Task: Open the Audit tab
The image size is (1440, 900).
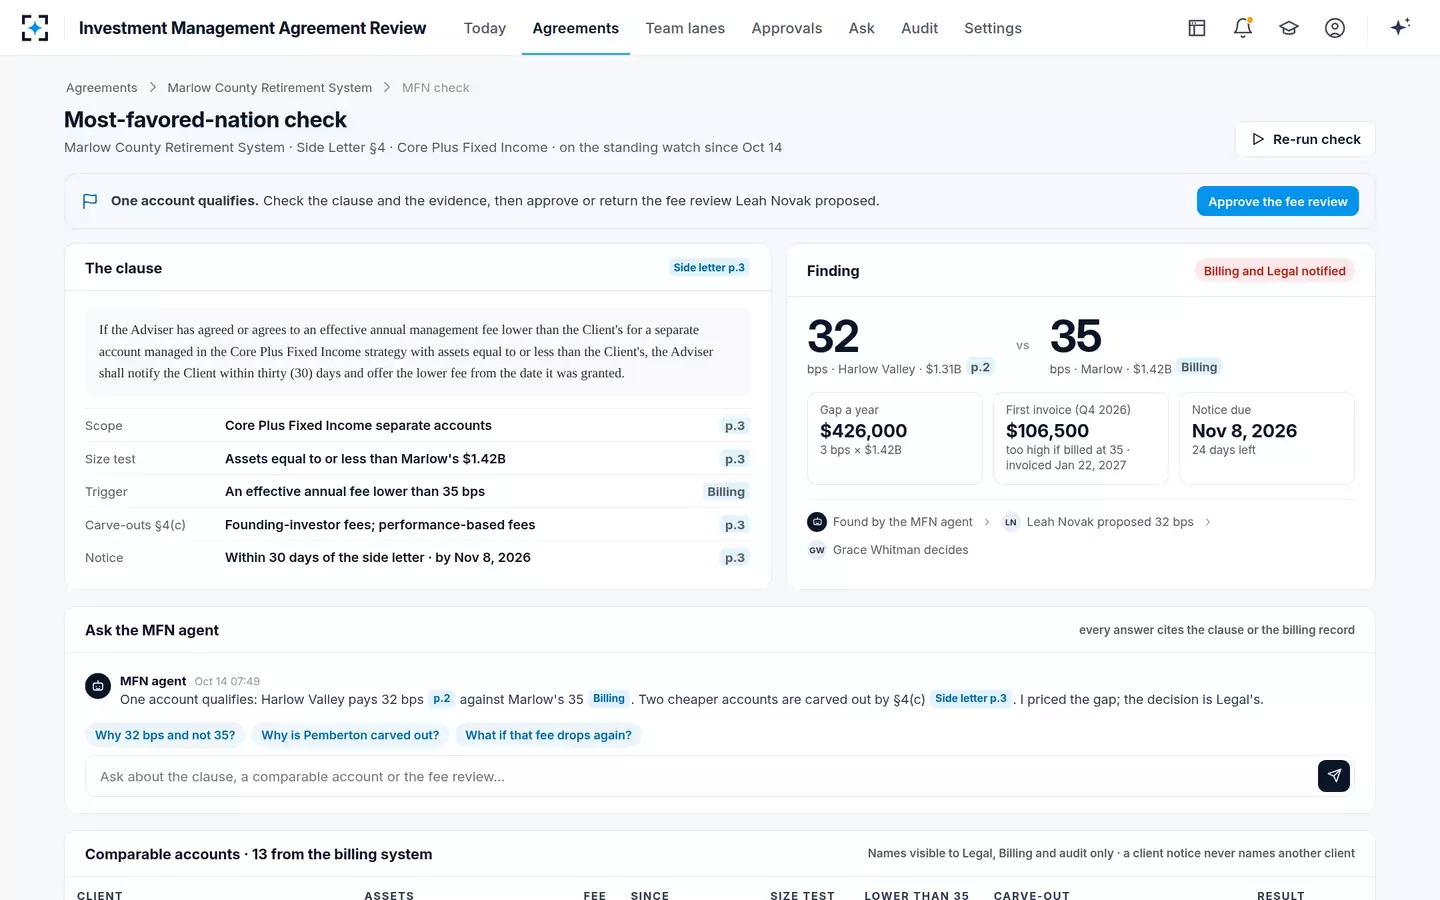Action: click(x=919, y=28)
